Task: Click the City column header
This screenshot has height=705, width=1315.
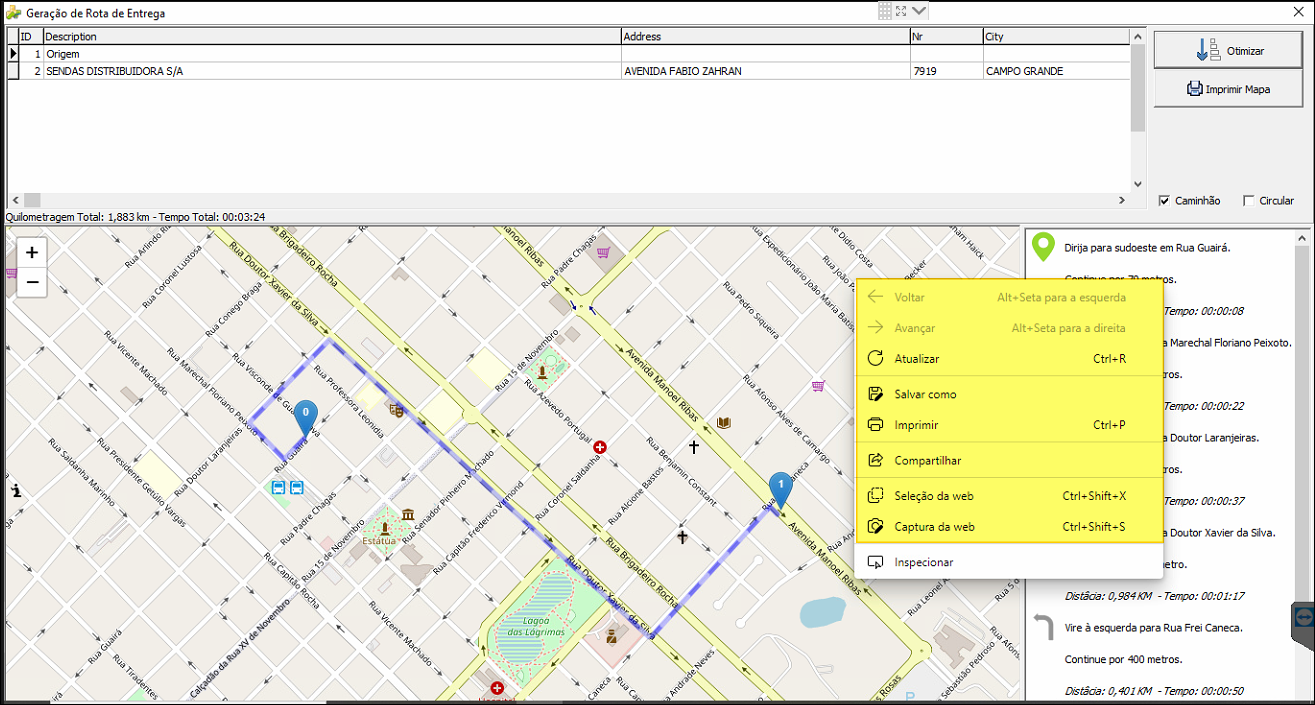Action: point(1056,37)
